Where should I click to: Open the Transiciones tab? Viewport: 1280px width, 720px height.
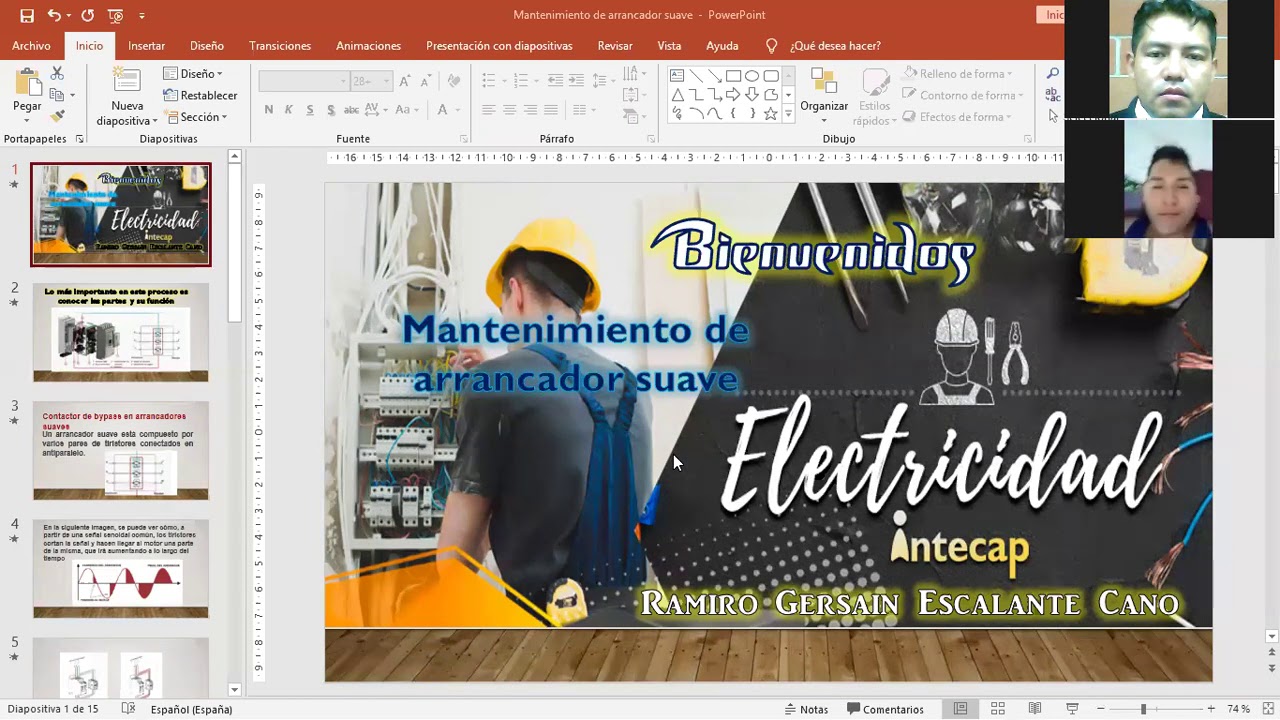click(280, 46)
